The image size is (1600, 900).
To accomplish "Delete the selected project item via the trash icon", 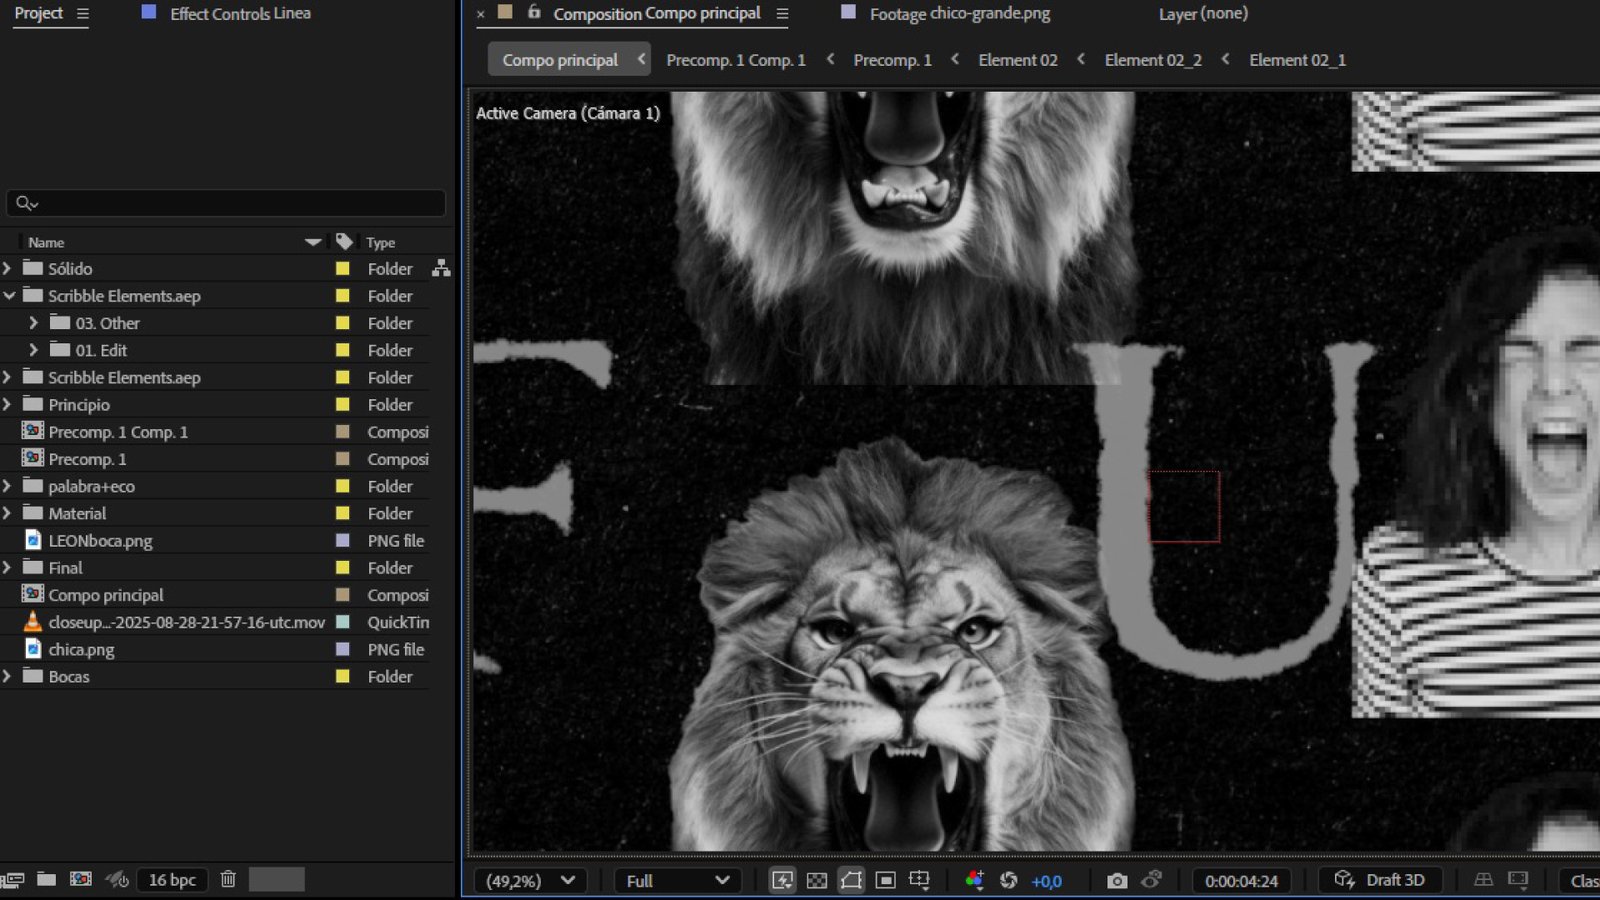I will point(228,879).
